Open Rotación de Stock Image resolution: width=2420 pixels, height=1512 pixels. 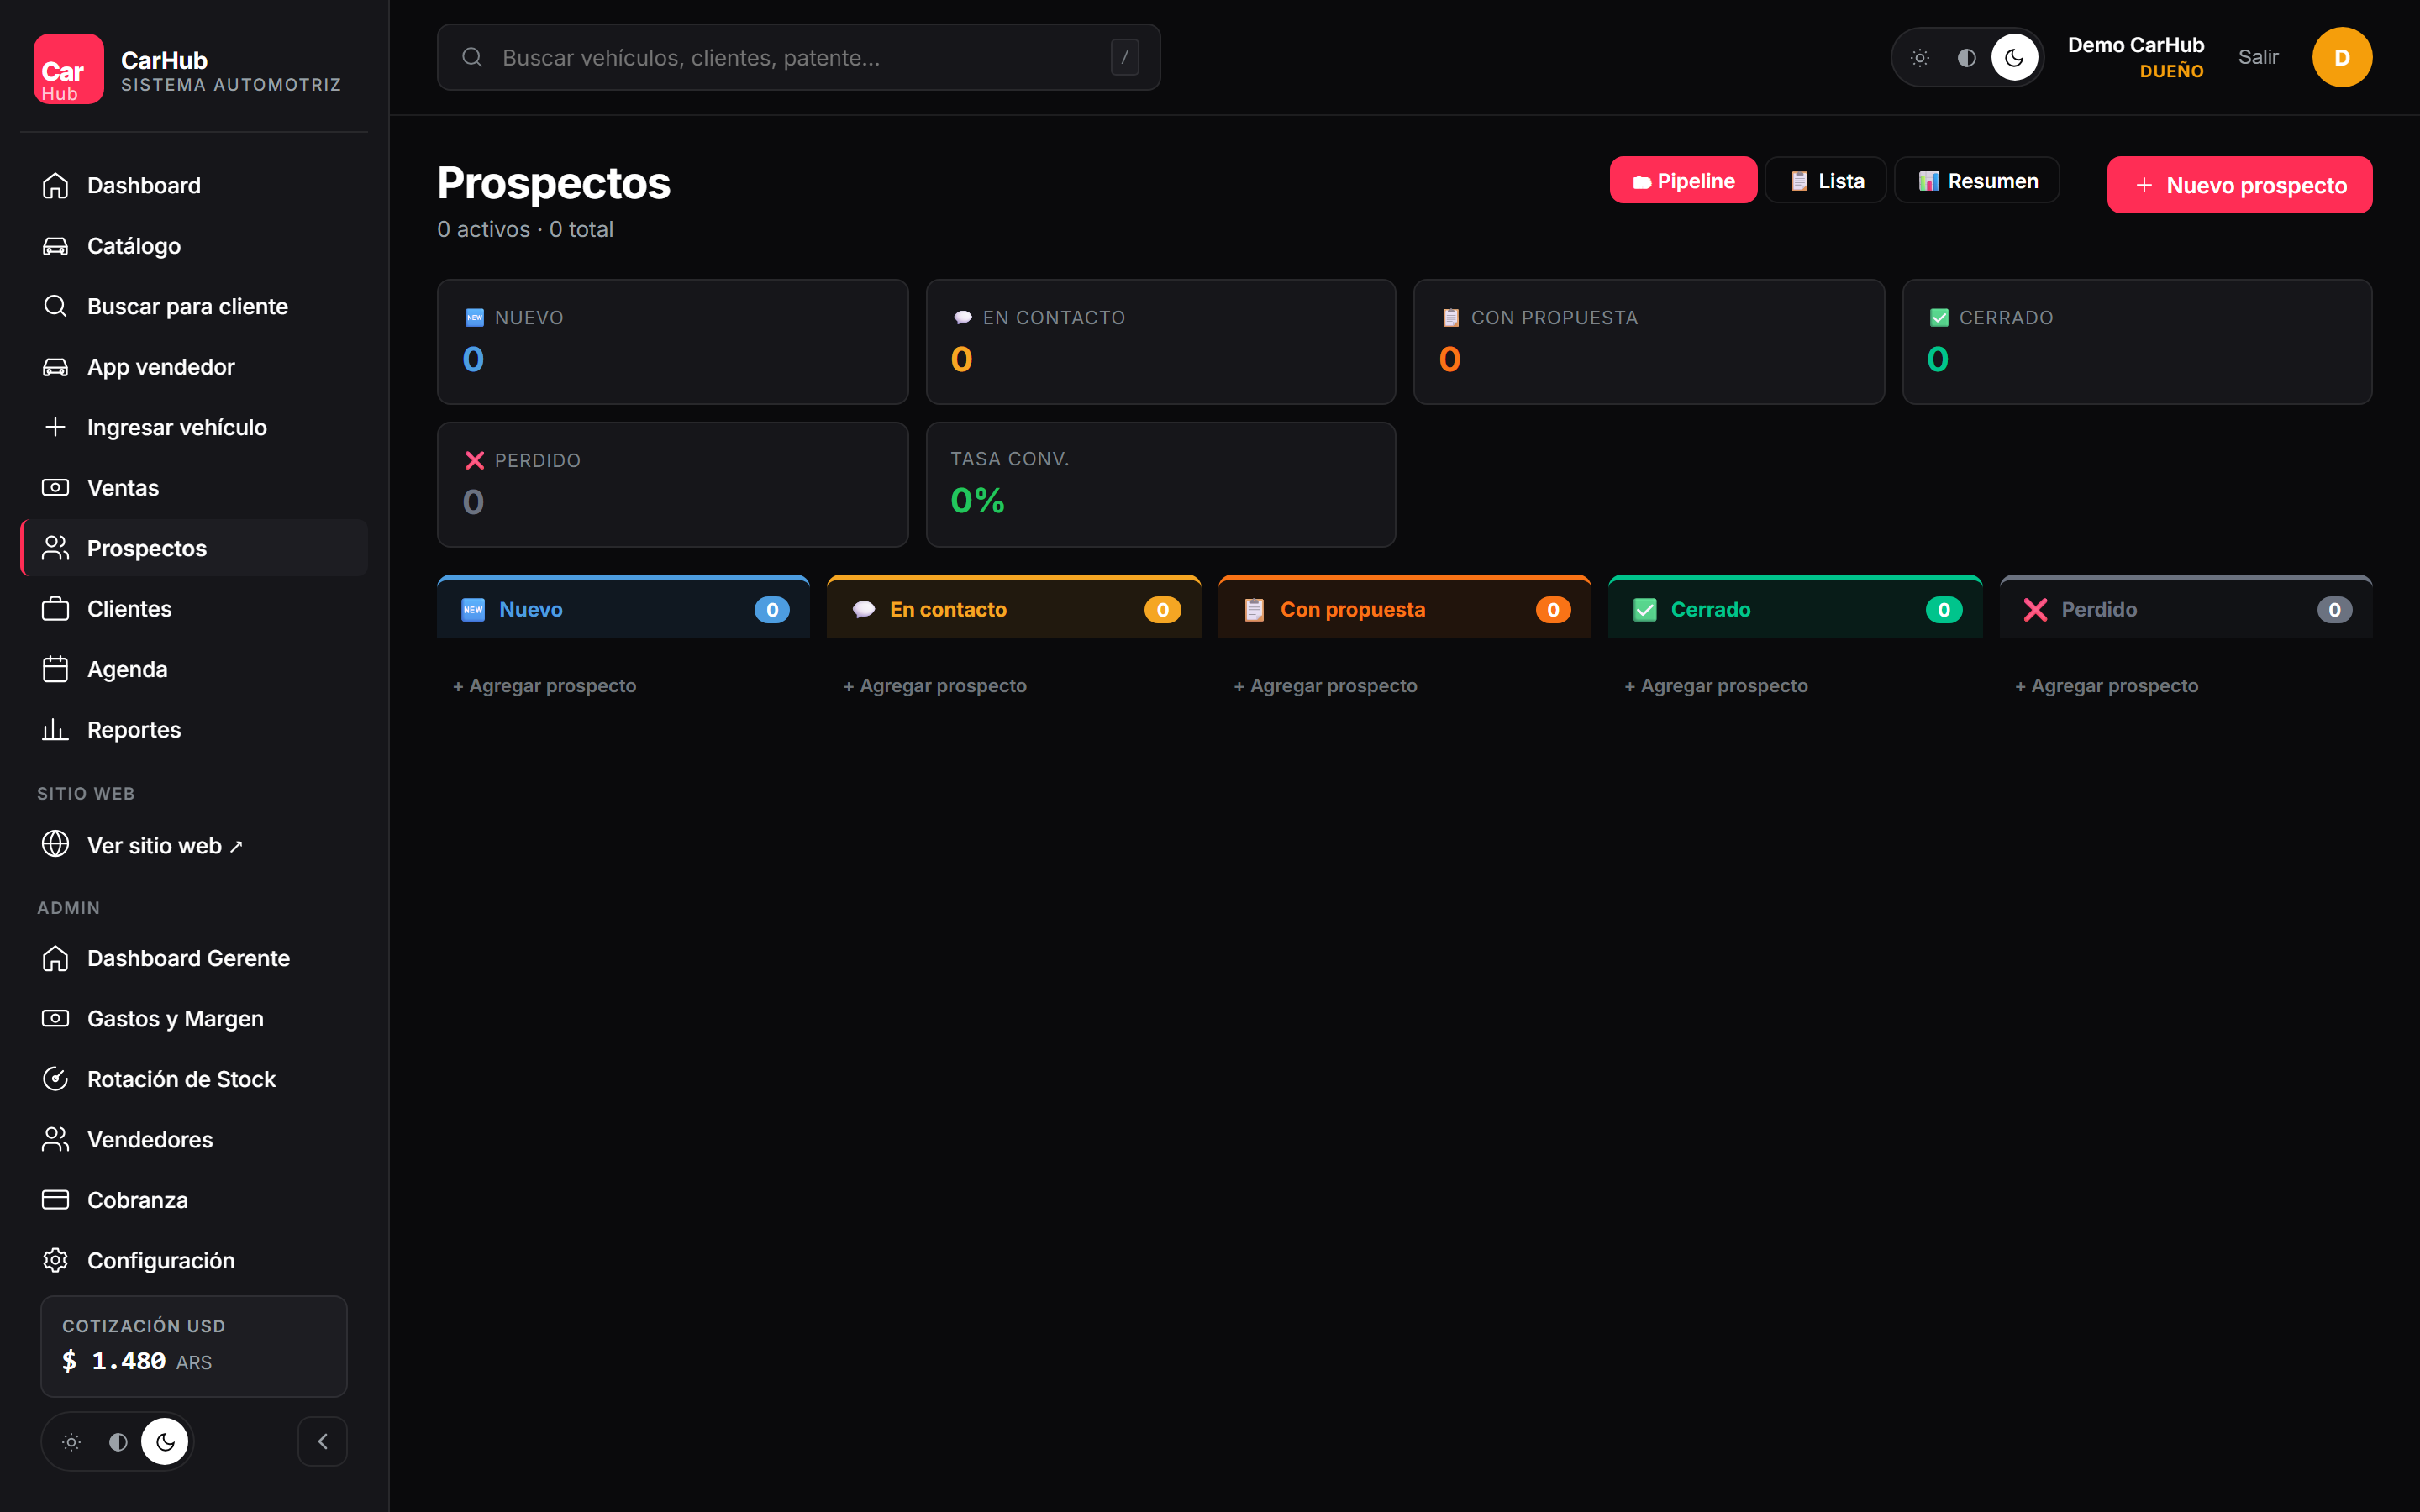click(x=194, y=1079)
